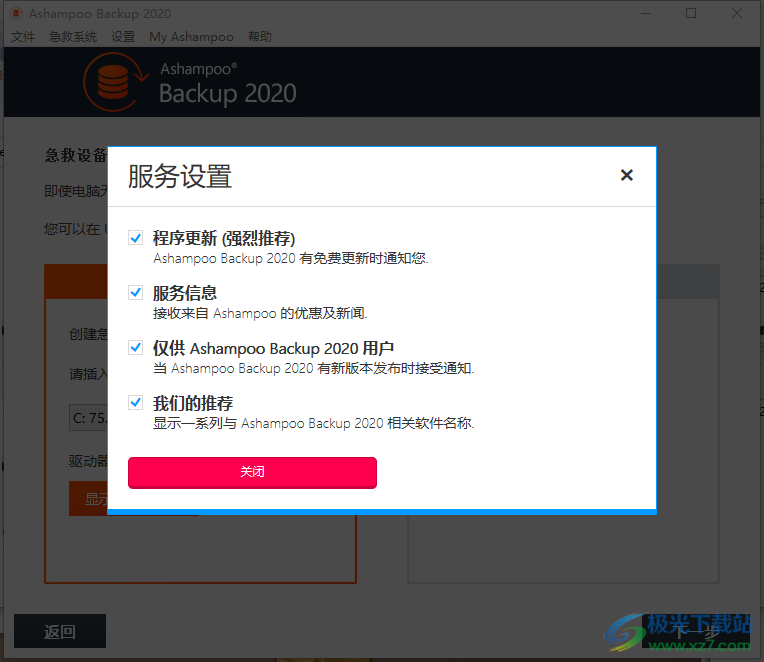Maximize the Ashampoo Backup 2020 window

coord(691,13)
